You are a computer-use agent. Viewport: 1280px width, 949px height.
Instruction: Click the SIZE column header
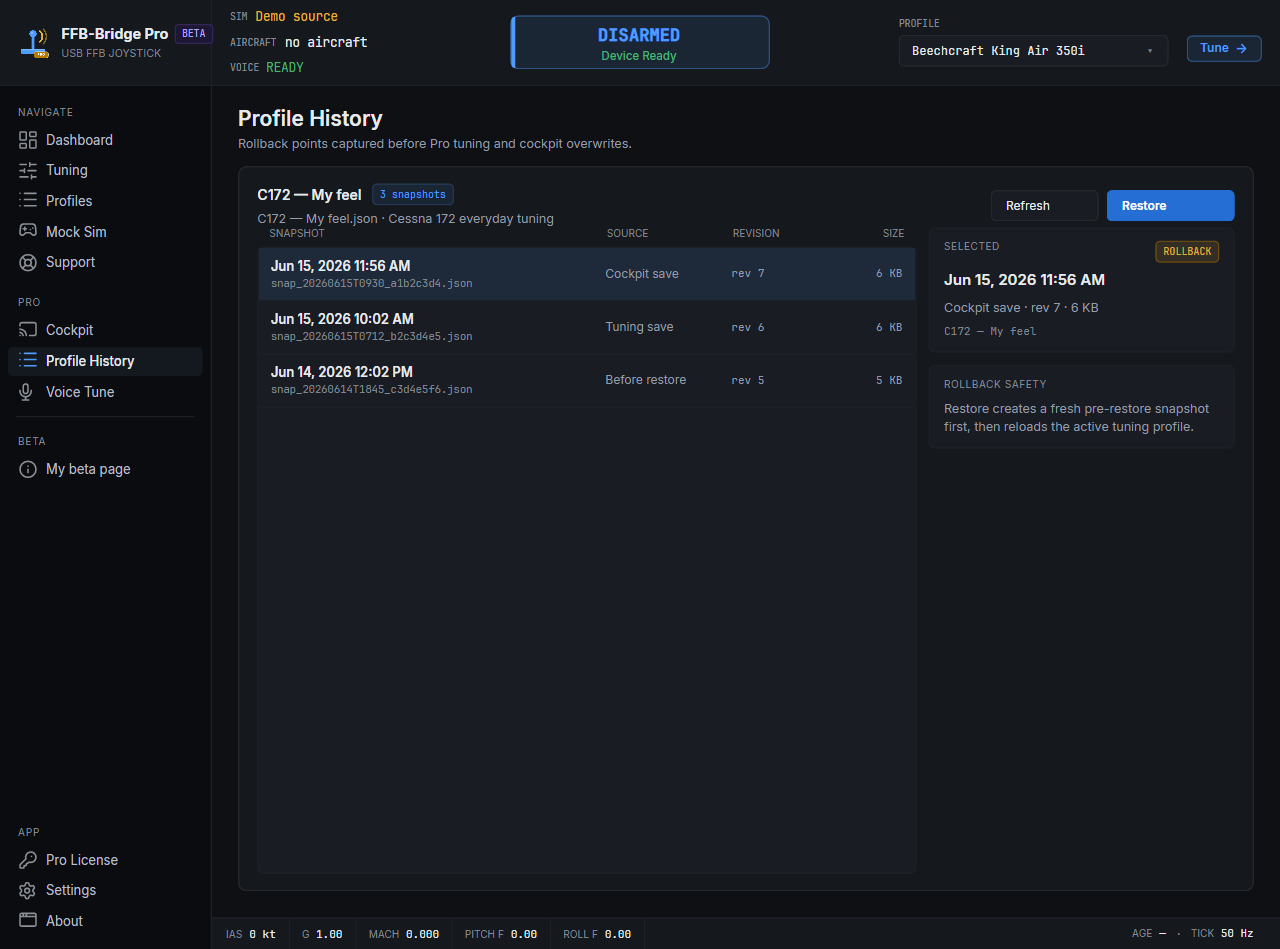point(893,233)
